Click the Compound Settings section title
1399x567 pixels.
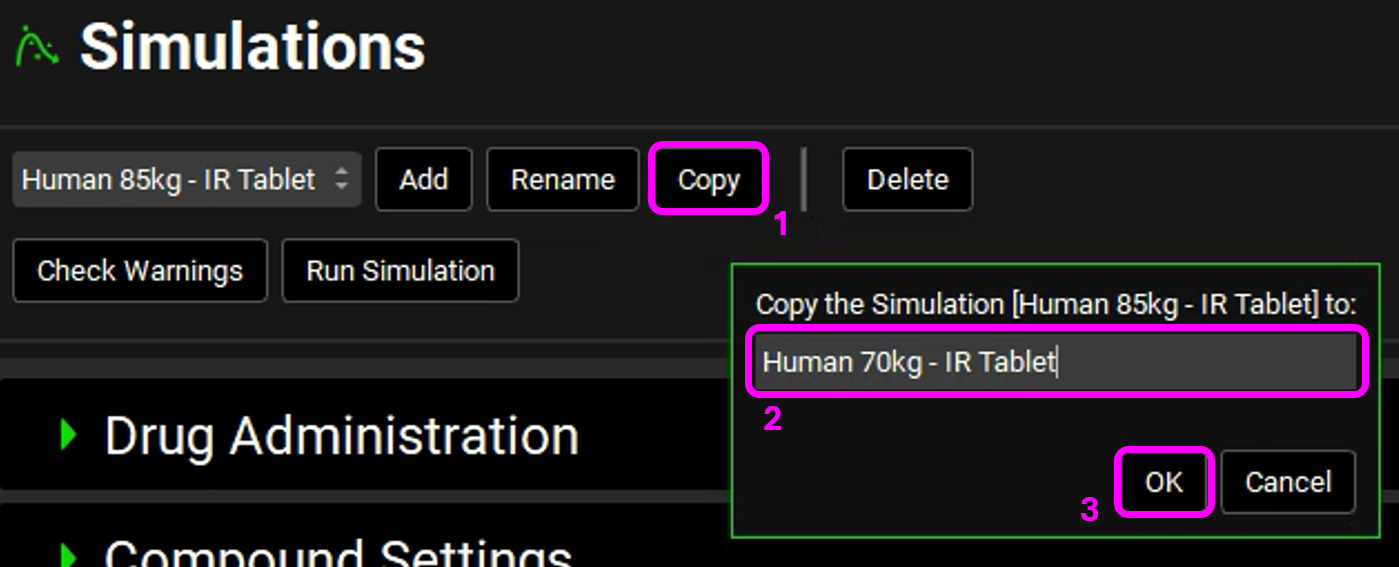(x=338, y=555)
